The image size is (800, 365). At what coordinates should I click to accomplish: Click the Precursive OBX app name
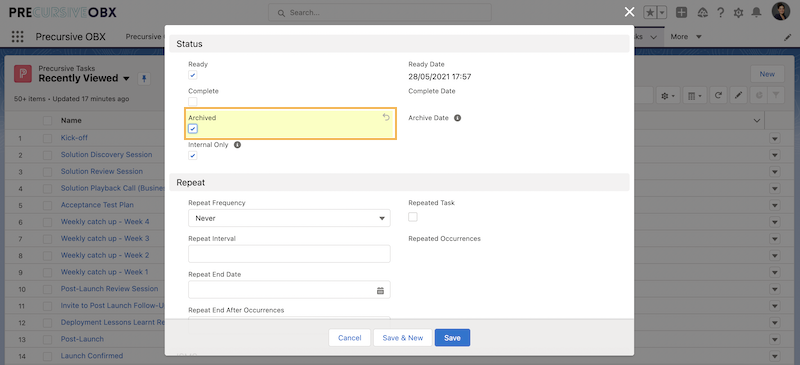pyautogui.click(x=70, y=37)
